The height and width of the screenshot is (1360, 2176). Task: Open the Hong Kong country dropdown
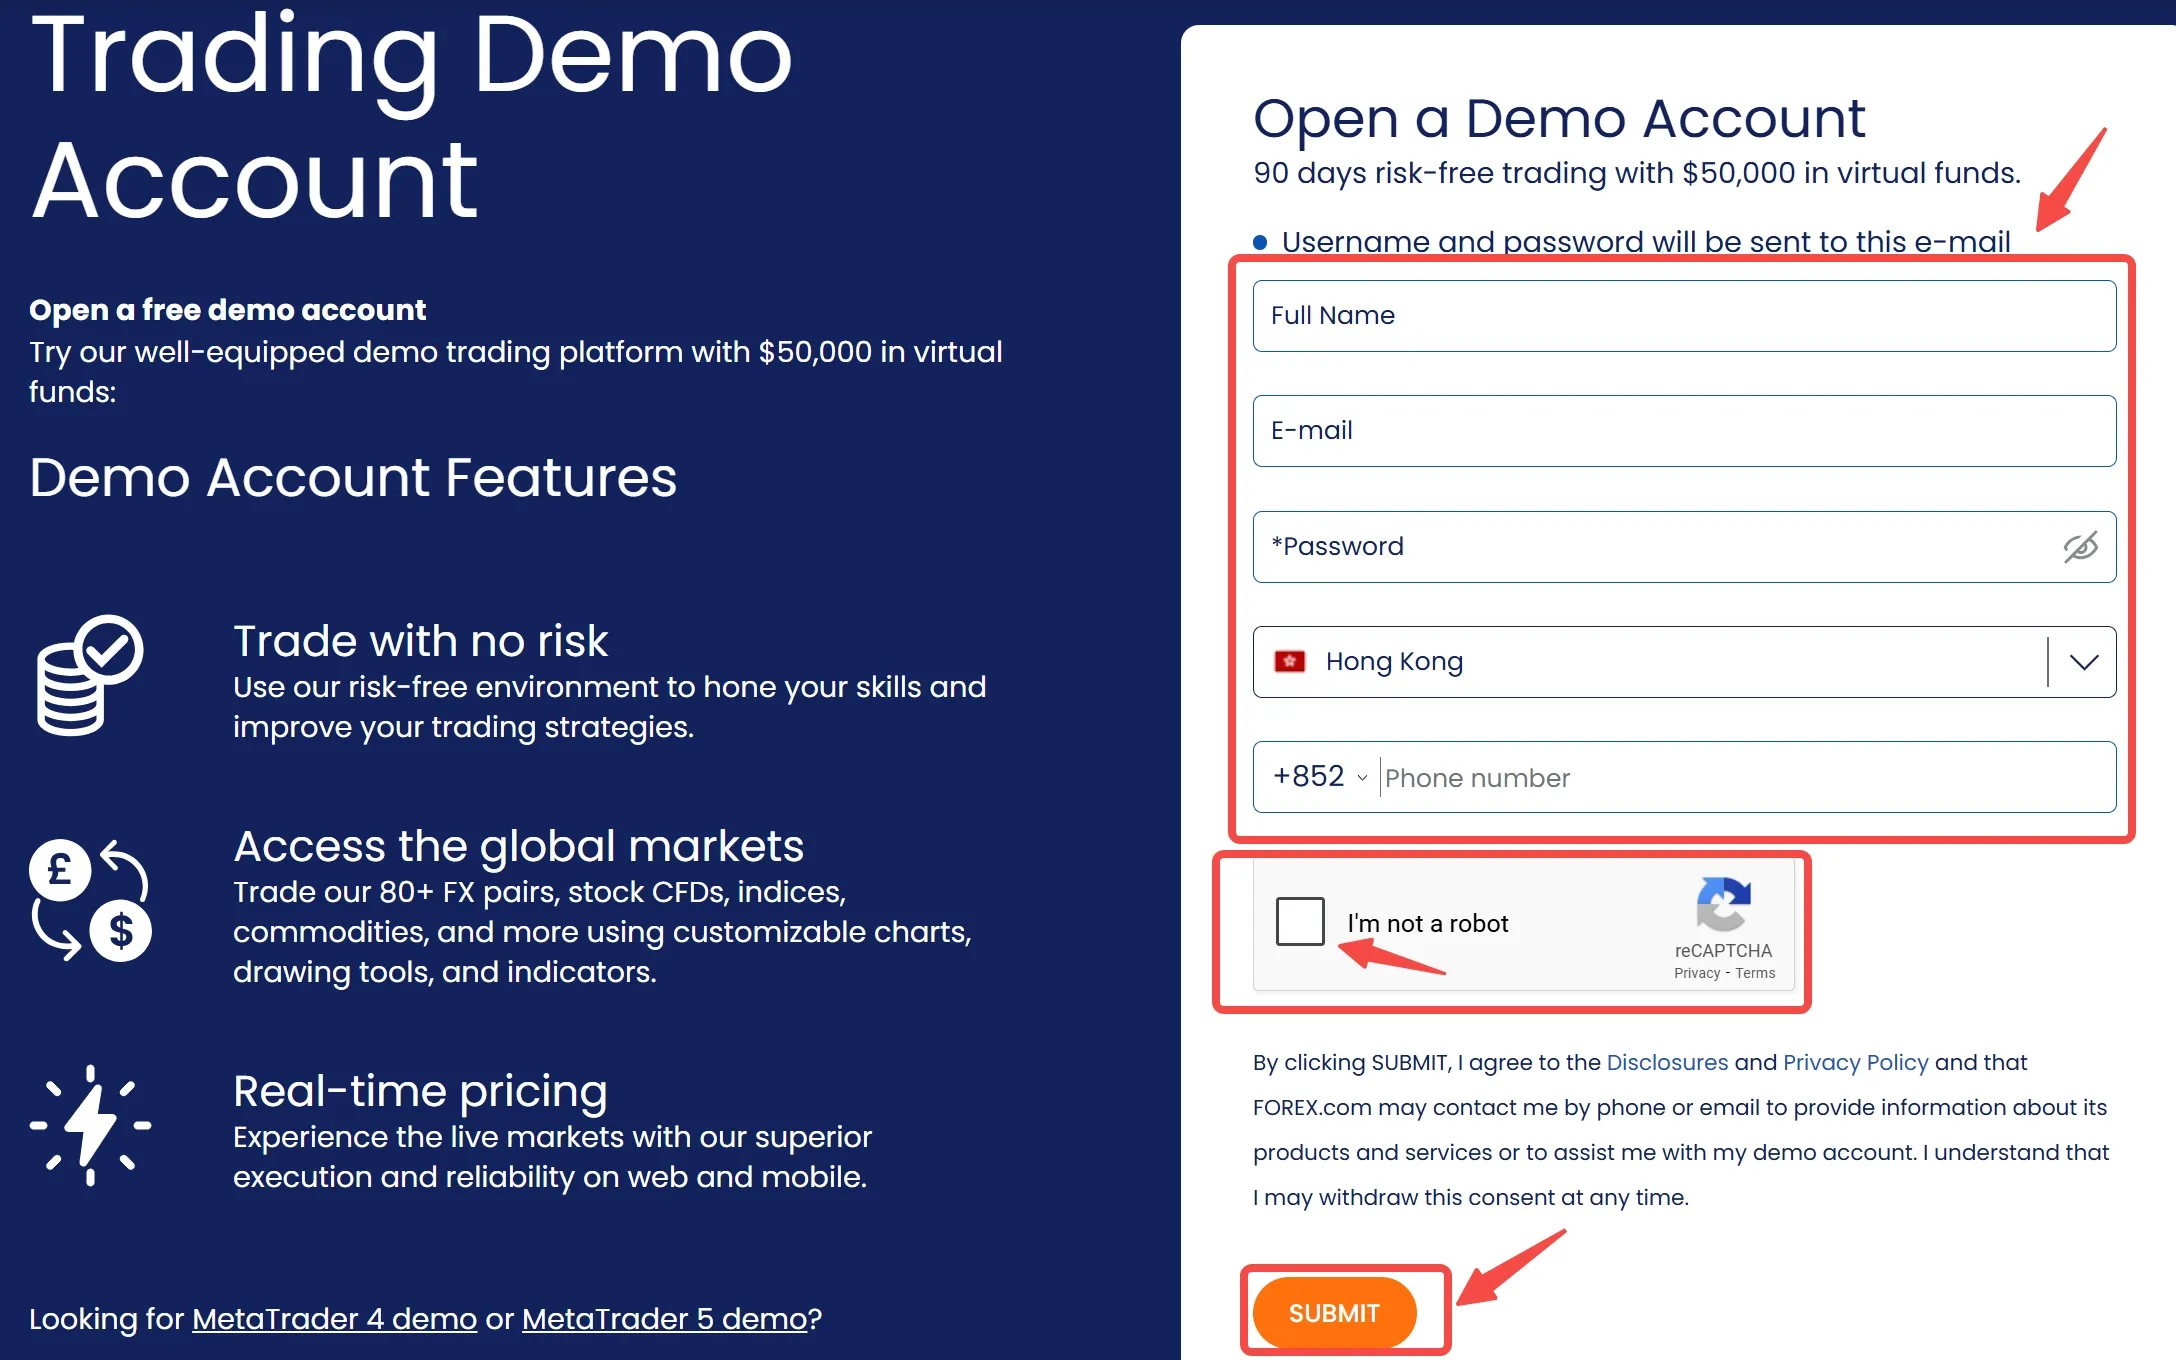[x=1684, y=662]
